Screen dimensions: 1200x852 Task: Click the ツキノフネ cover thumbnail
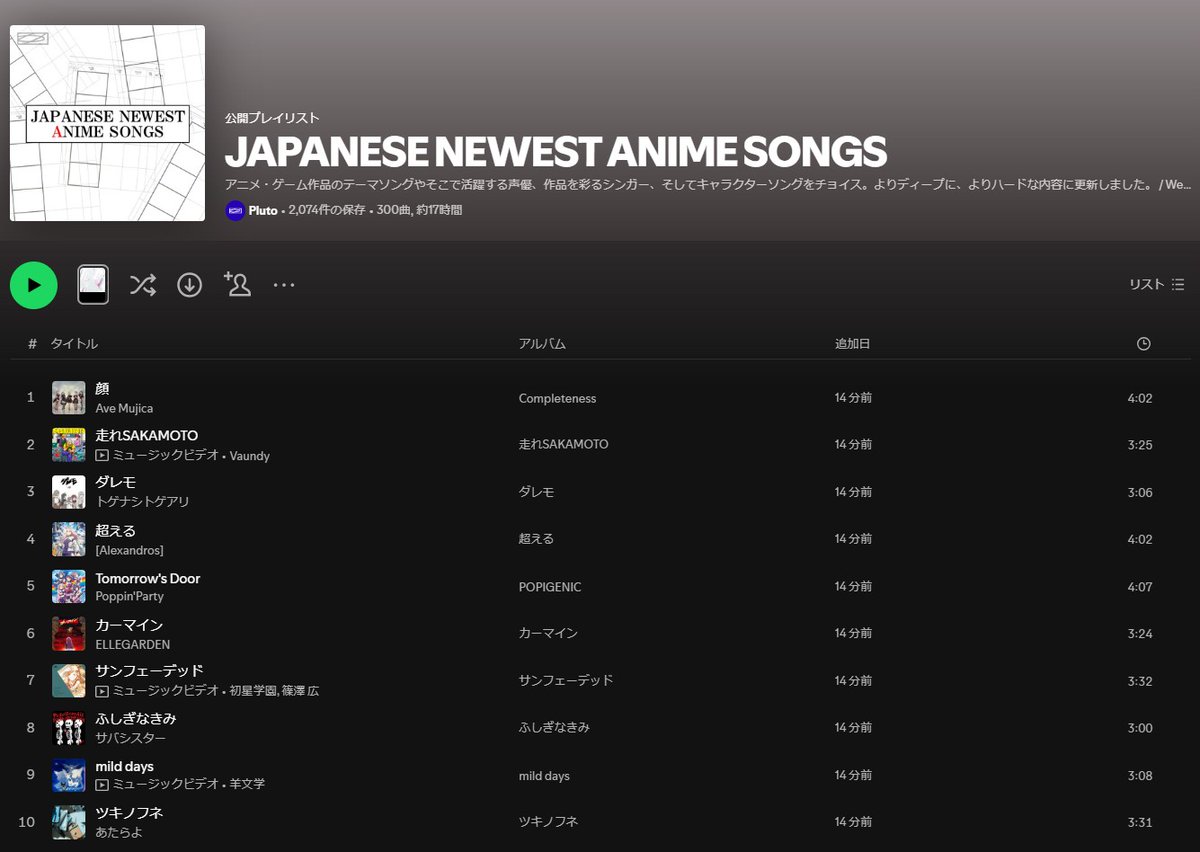(69, 822)
